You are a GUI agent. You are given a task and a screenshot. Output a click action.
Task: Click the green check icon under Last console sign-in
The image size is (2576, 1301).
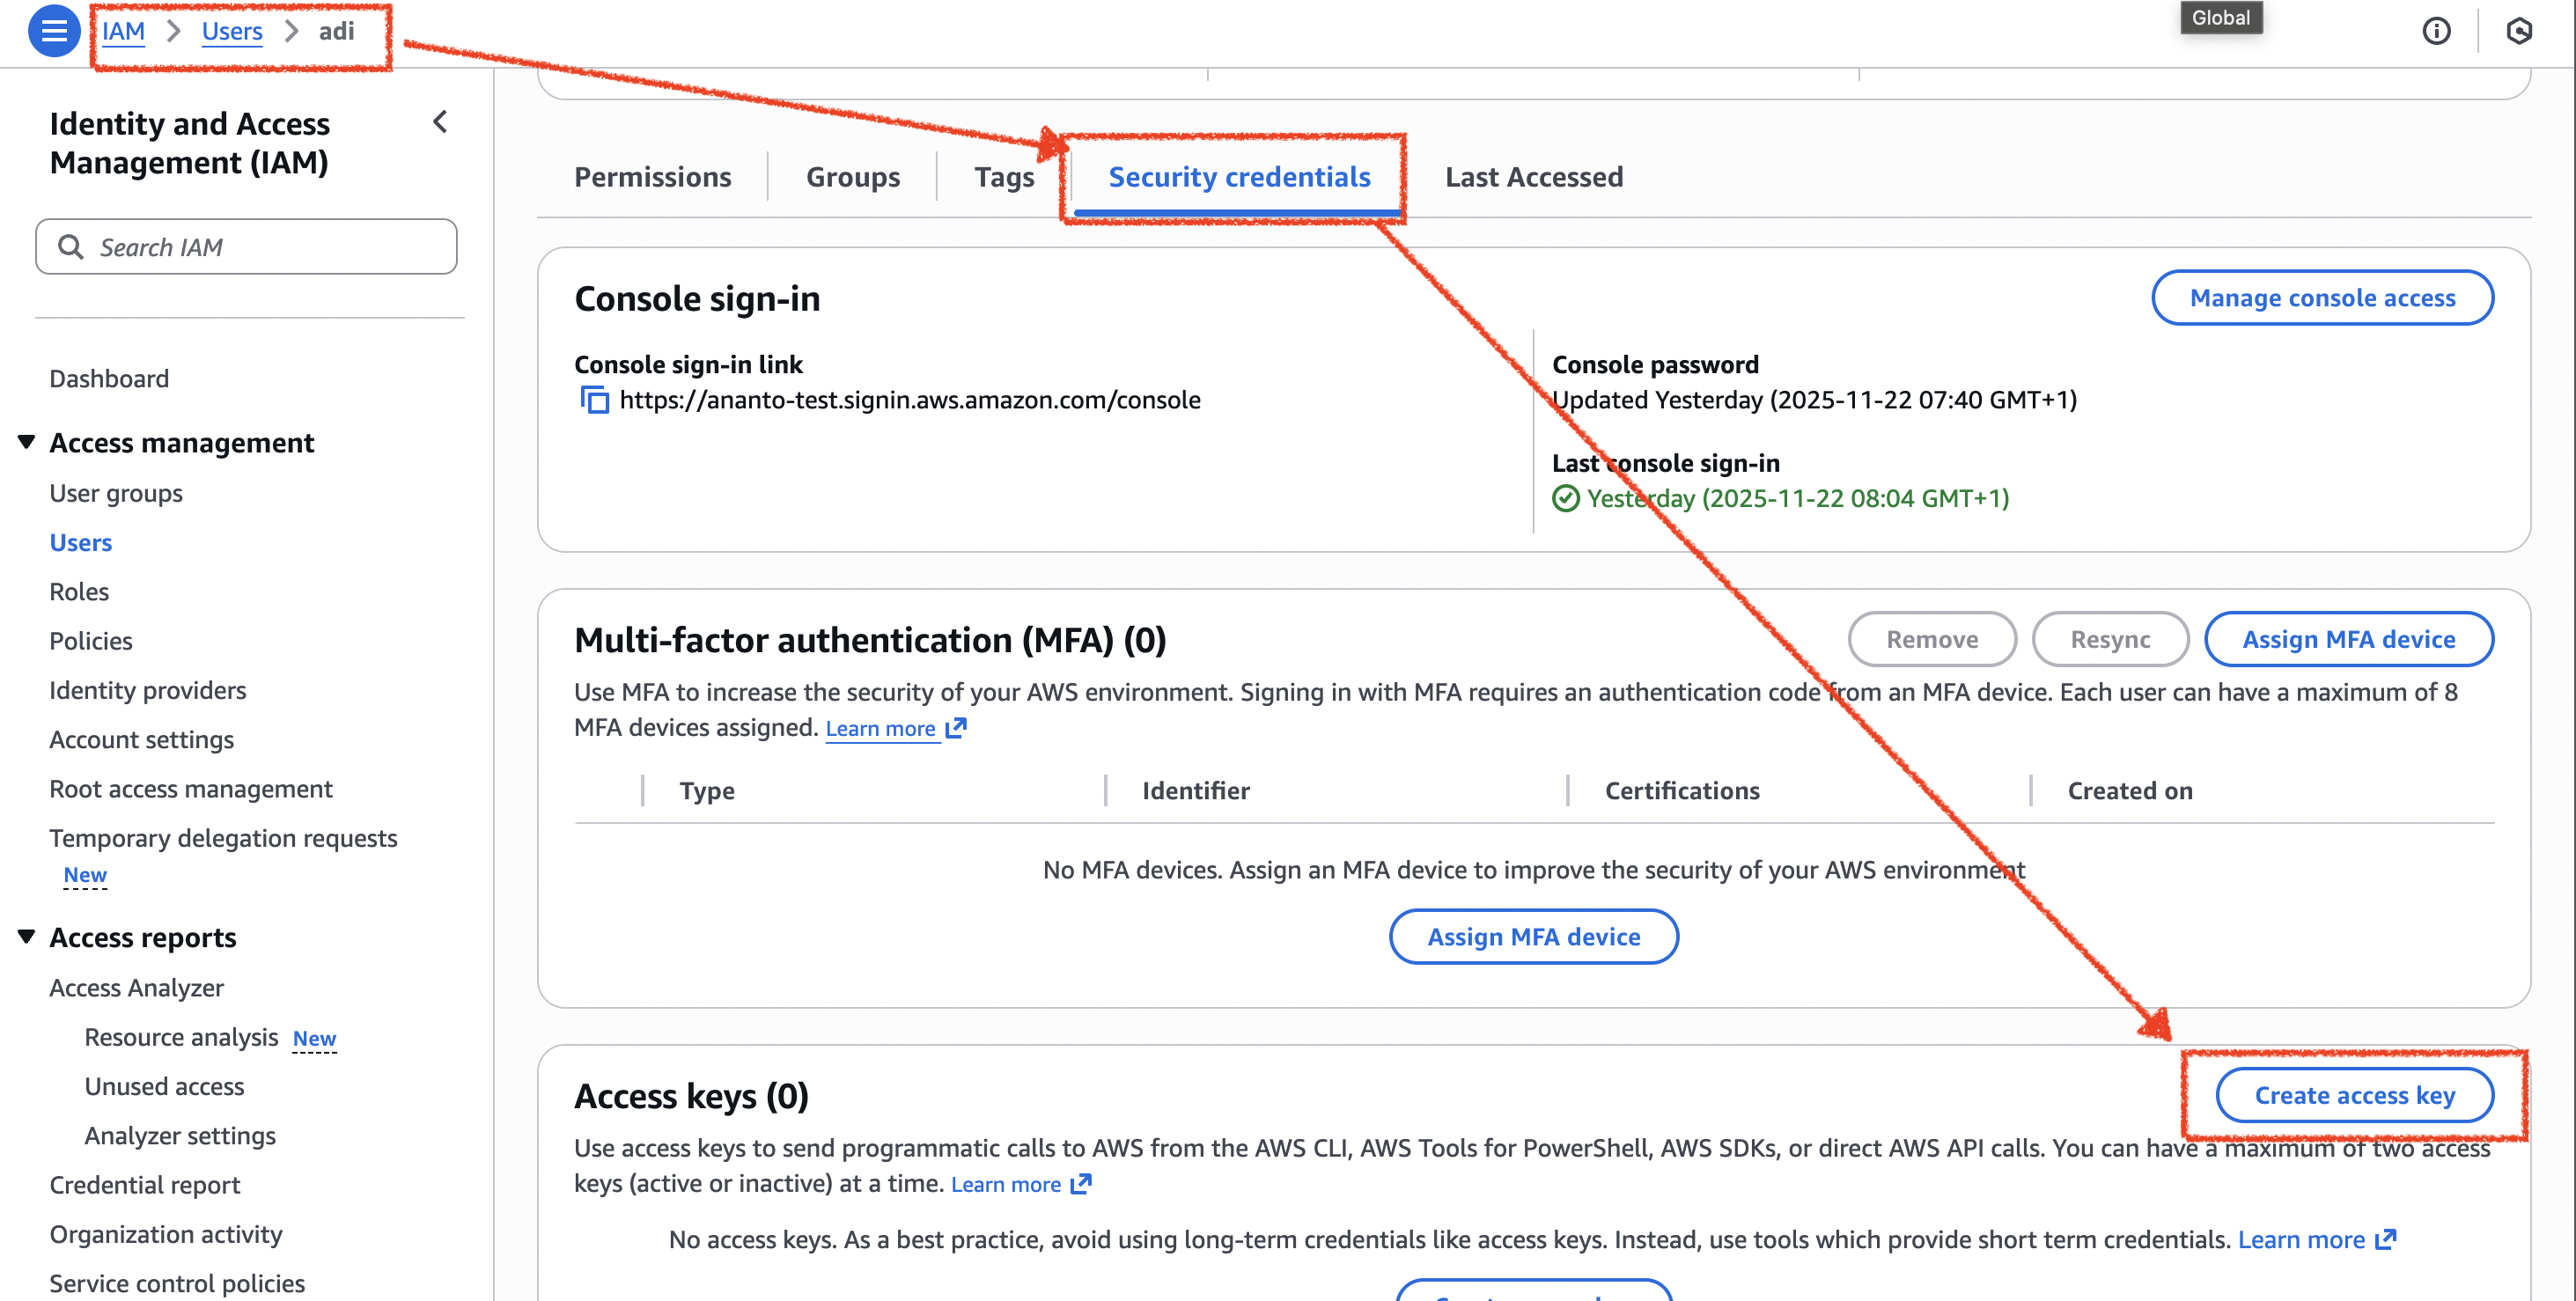[1566, 498]
